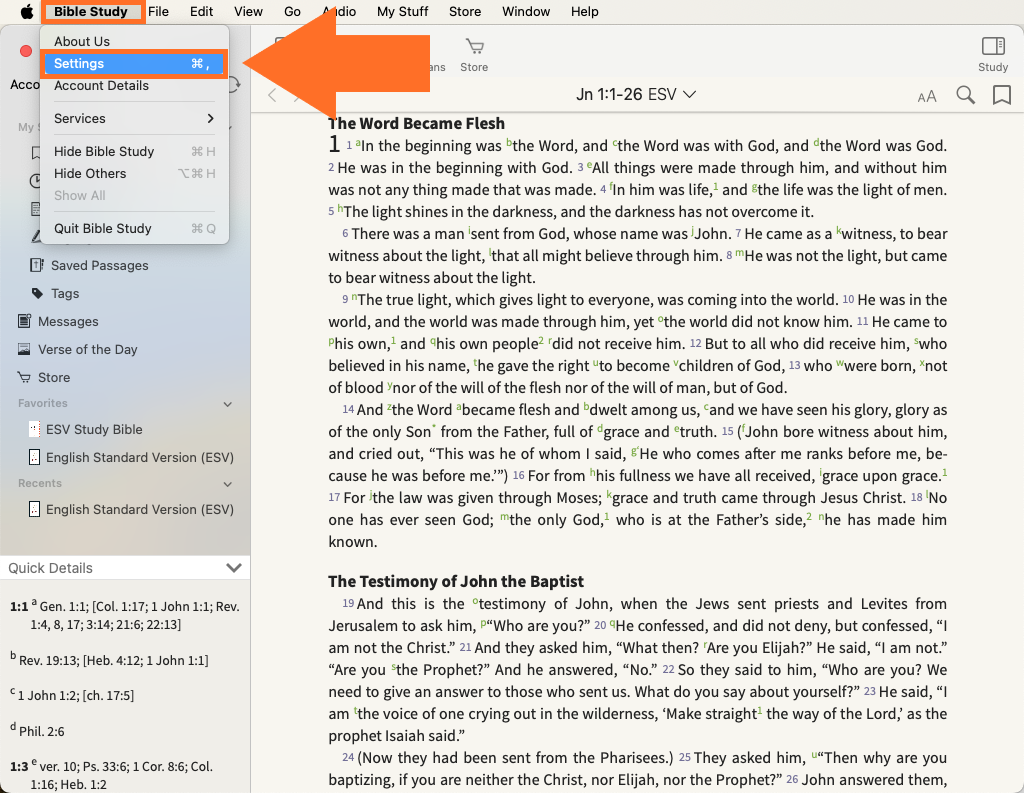Open Messages in the sidebar
The height and width of the screenshot is (793, 1024).
tap(68, 321)
